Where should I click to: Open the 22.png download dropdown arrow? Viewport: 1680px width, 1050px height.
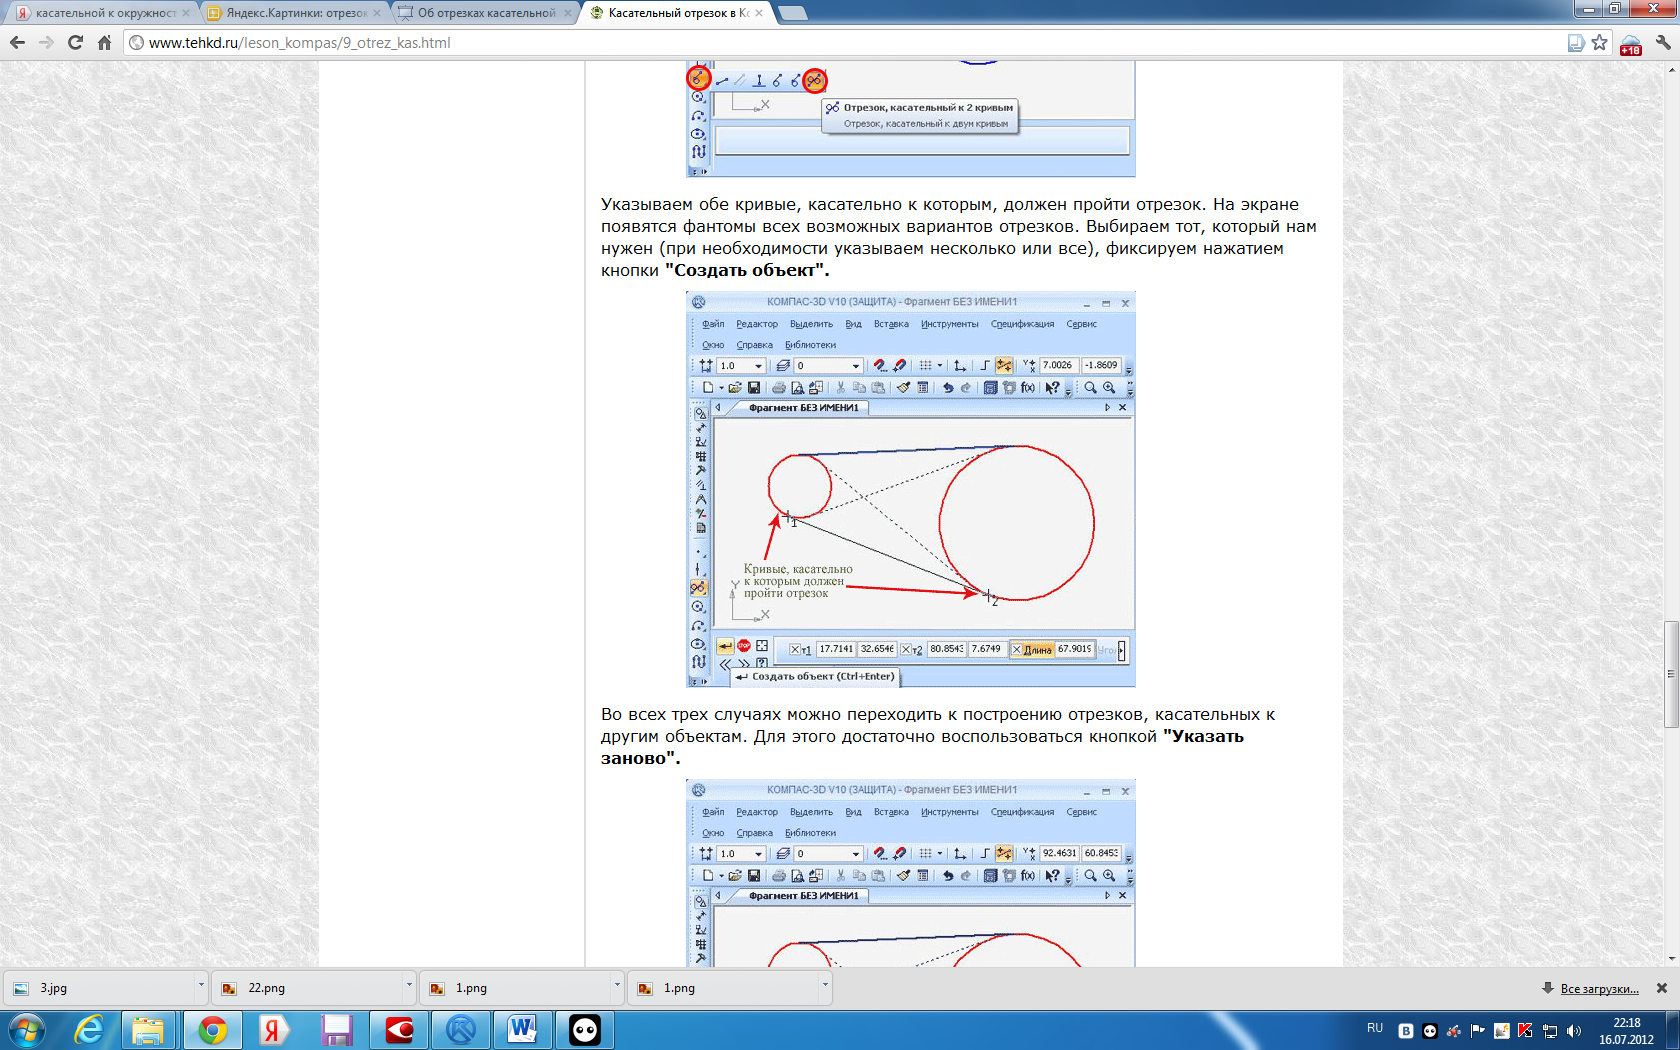pyautogui.click(x=409, y=987)
